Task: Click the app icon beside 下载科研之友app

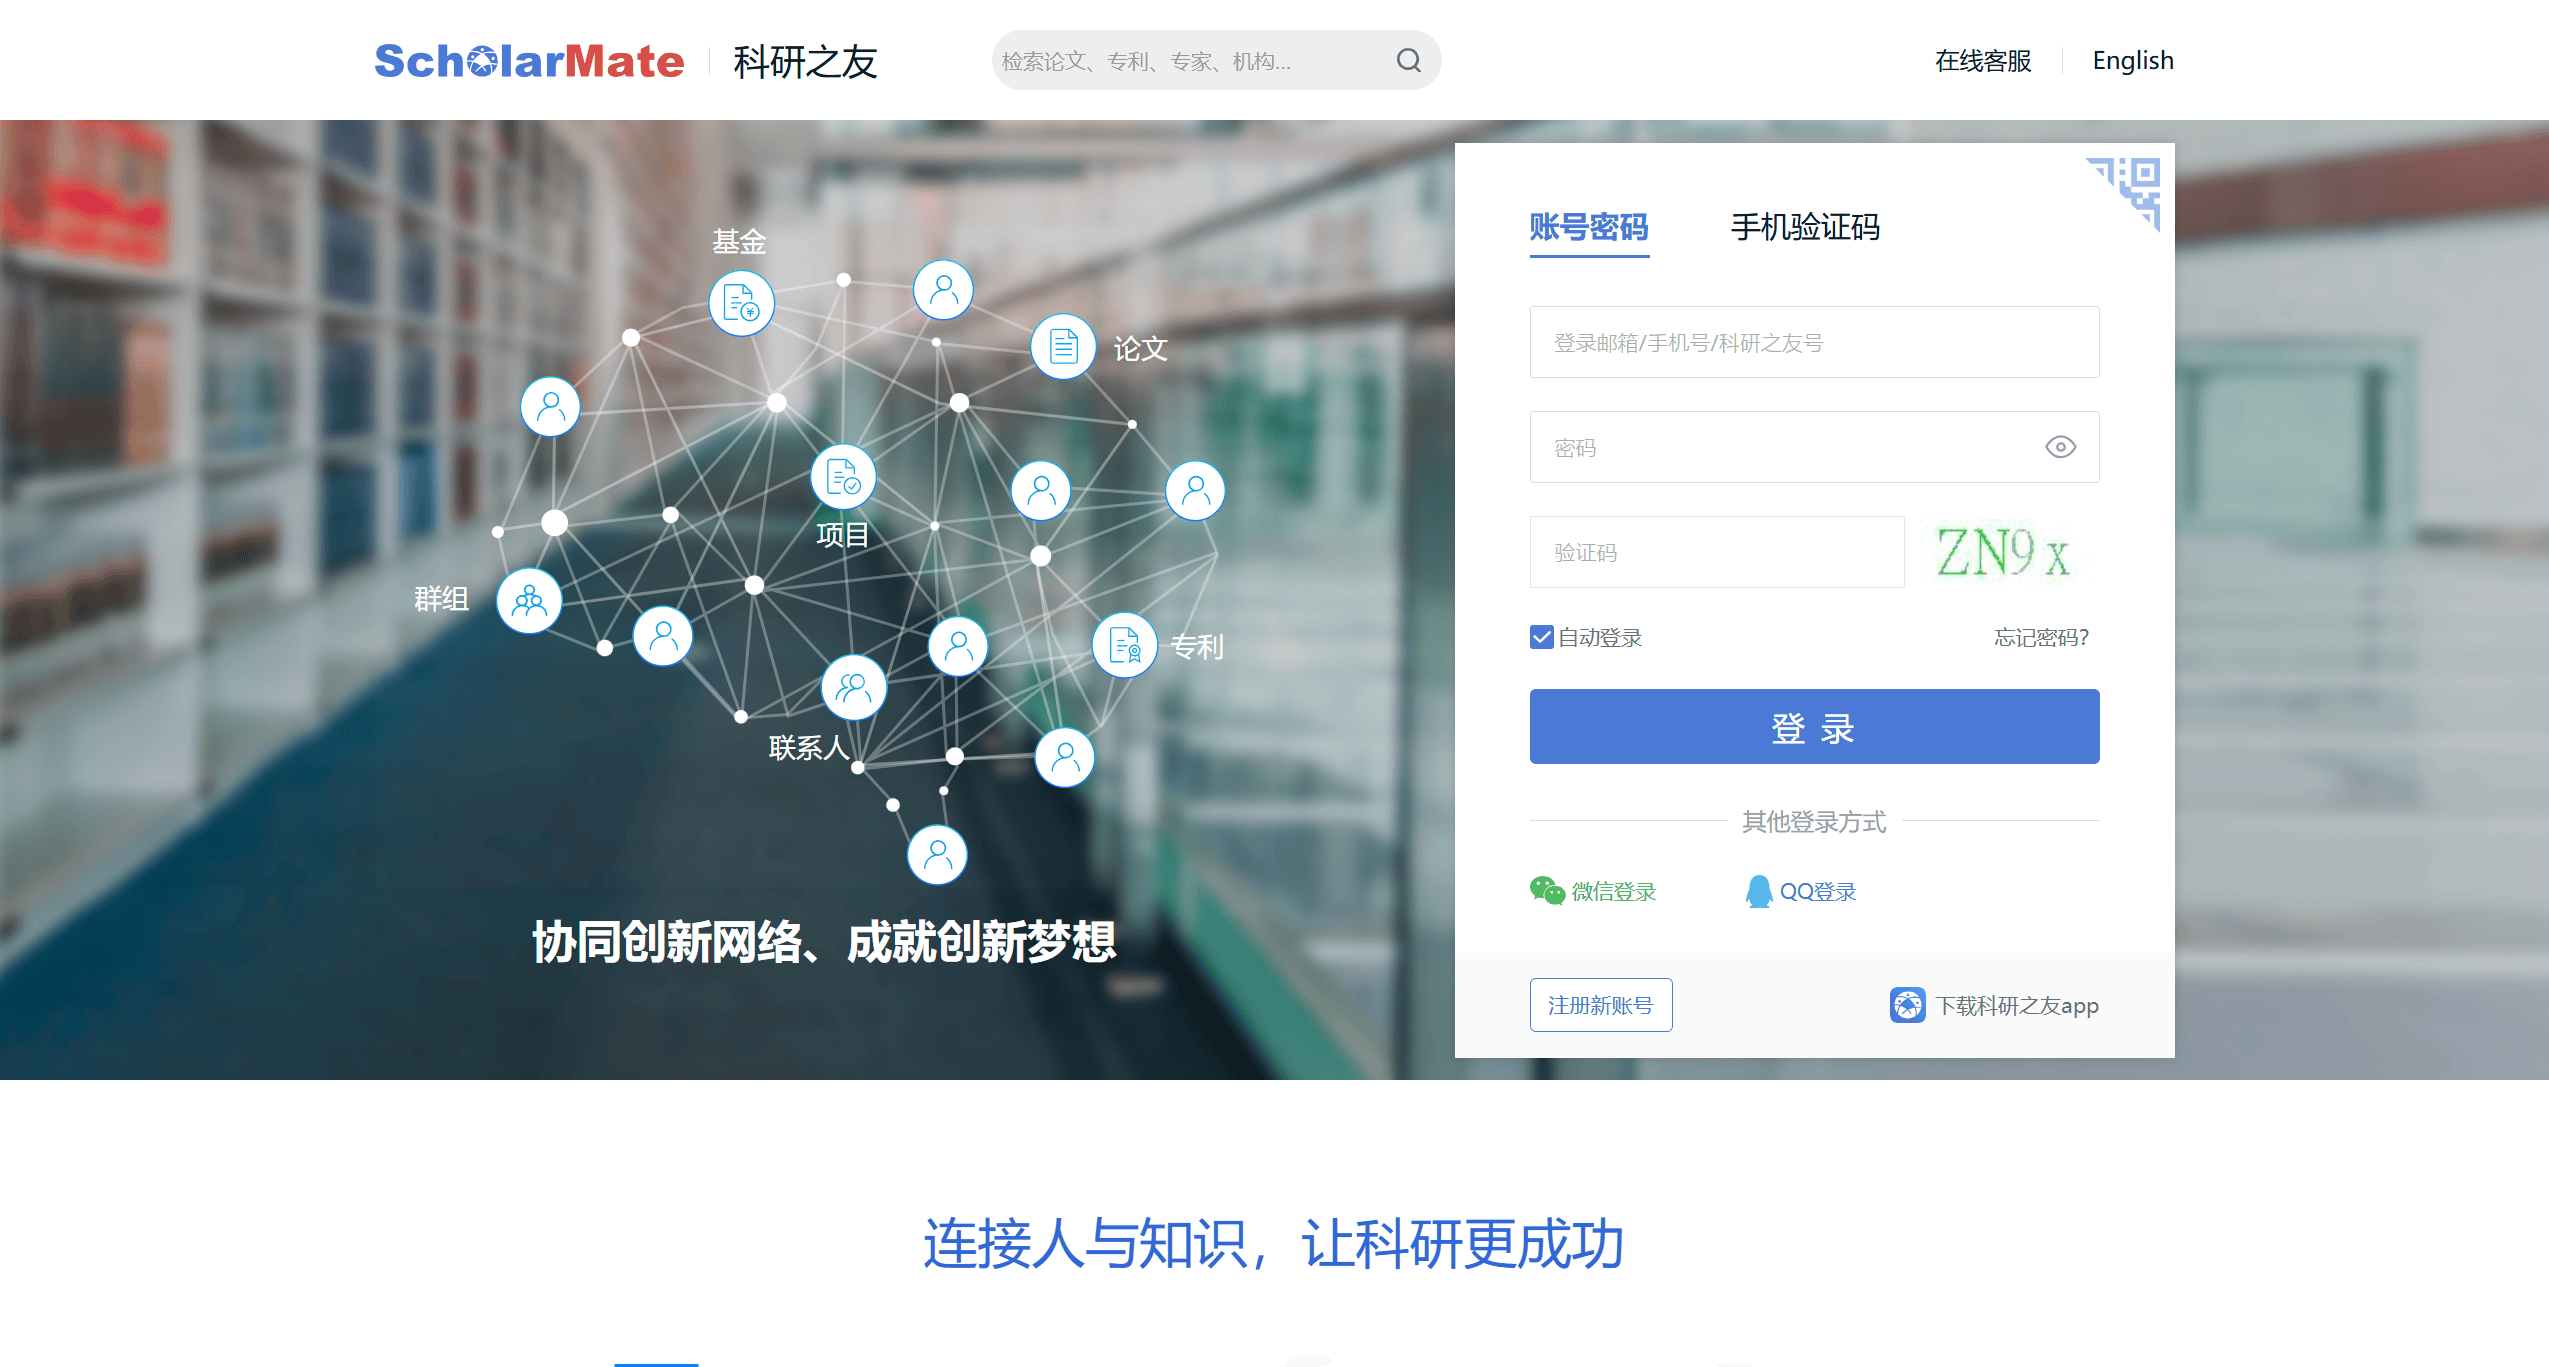Action: 1907,1005
